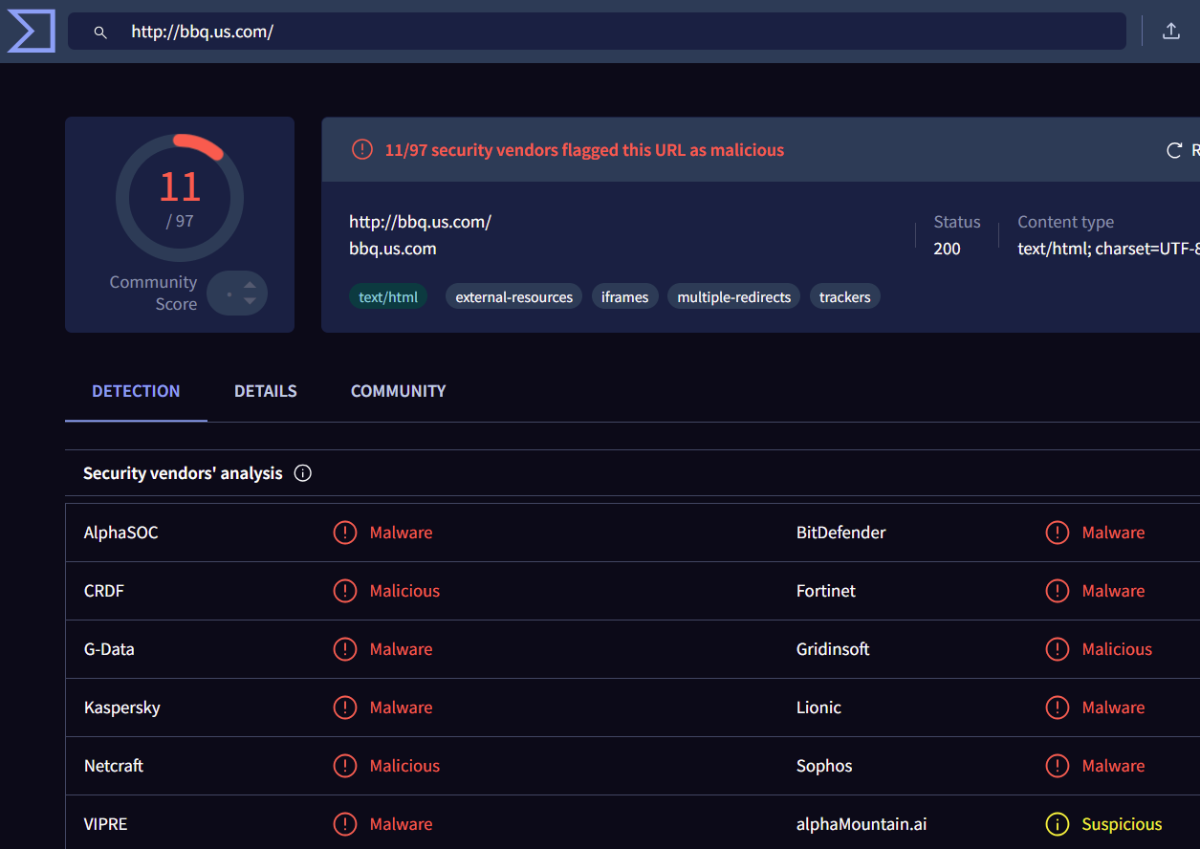Click the G-Data vendor name
1200x849 pixels.
109,649
